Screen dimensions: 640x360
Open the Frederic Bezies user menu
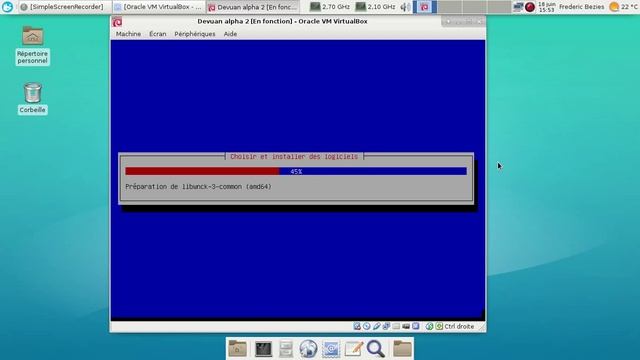tap(582, 7)
